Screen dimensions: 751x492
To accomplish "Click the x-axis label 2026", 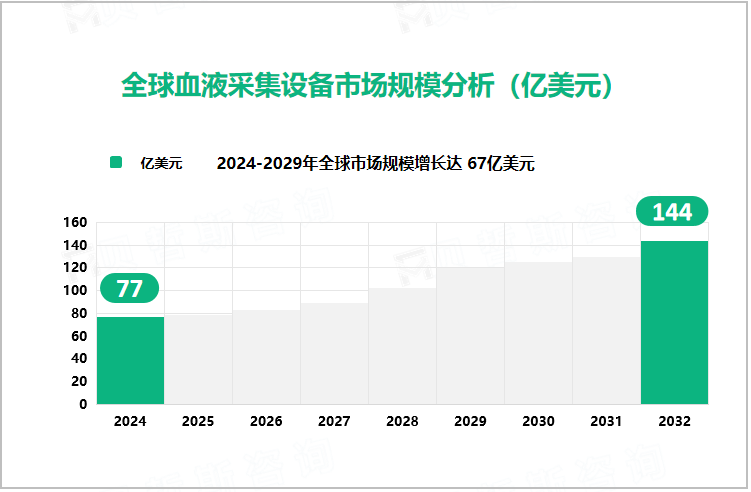I will coord(266,421).
